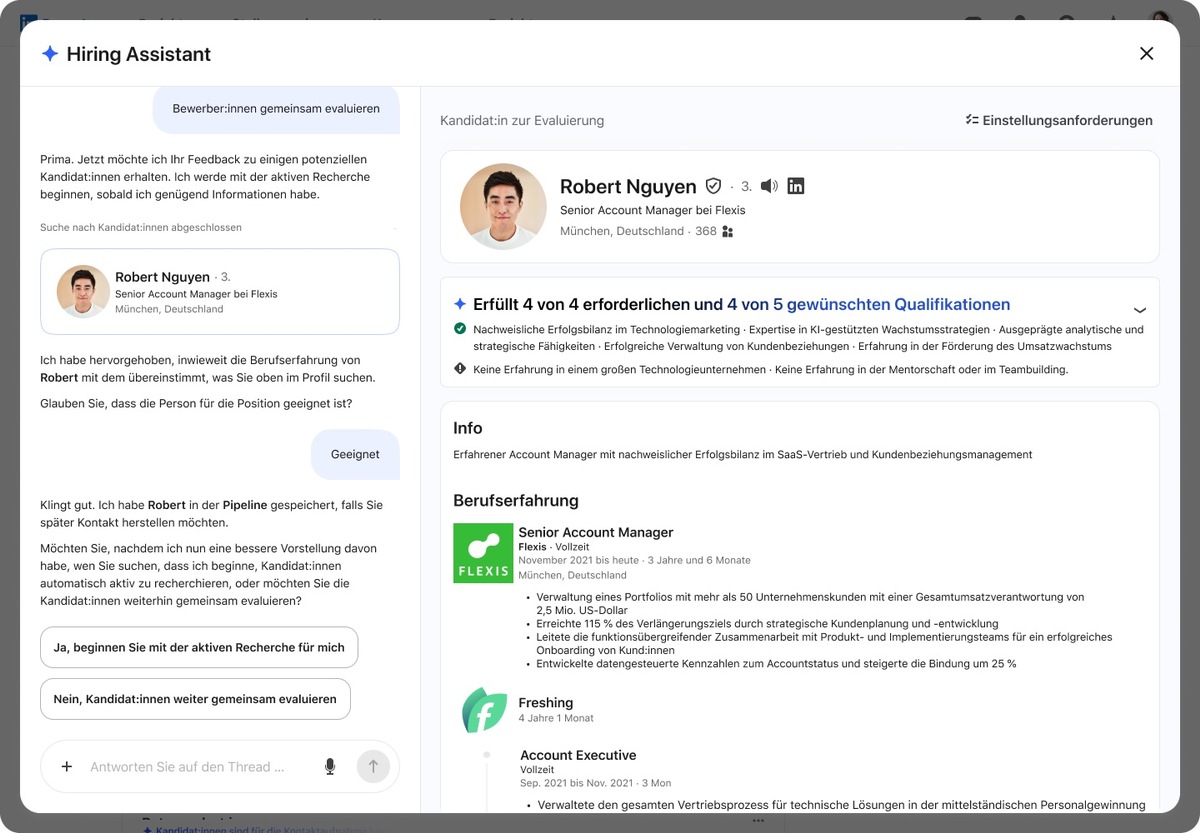Viewport: 1200px width, 833px height.
Task: Choose 'Ja, beginnen Sie mit der aktiven Recherche'
Action: tap(199, 647)
